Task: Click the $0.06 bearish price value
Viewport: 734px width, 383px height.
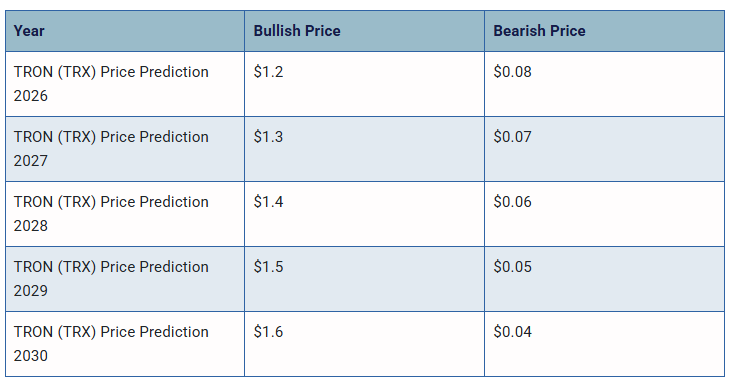Action: (x=513, y=202)
